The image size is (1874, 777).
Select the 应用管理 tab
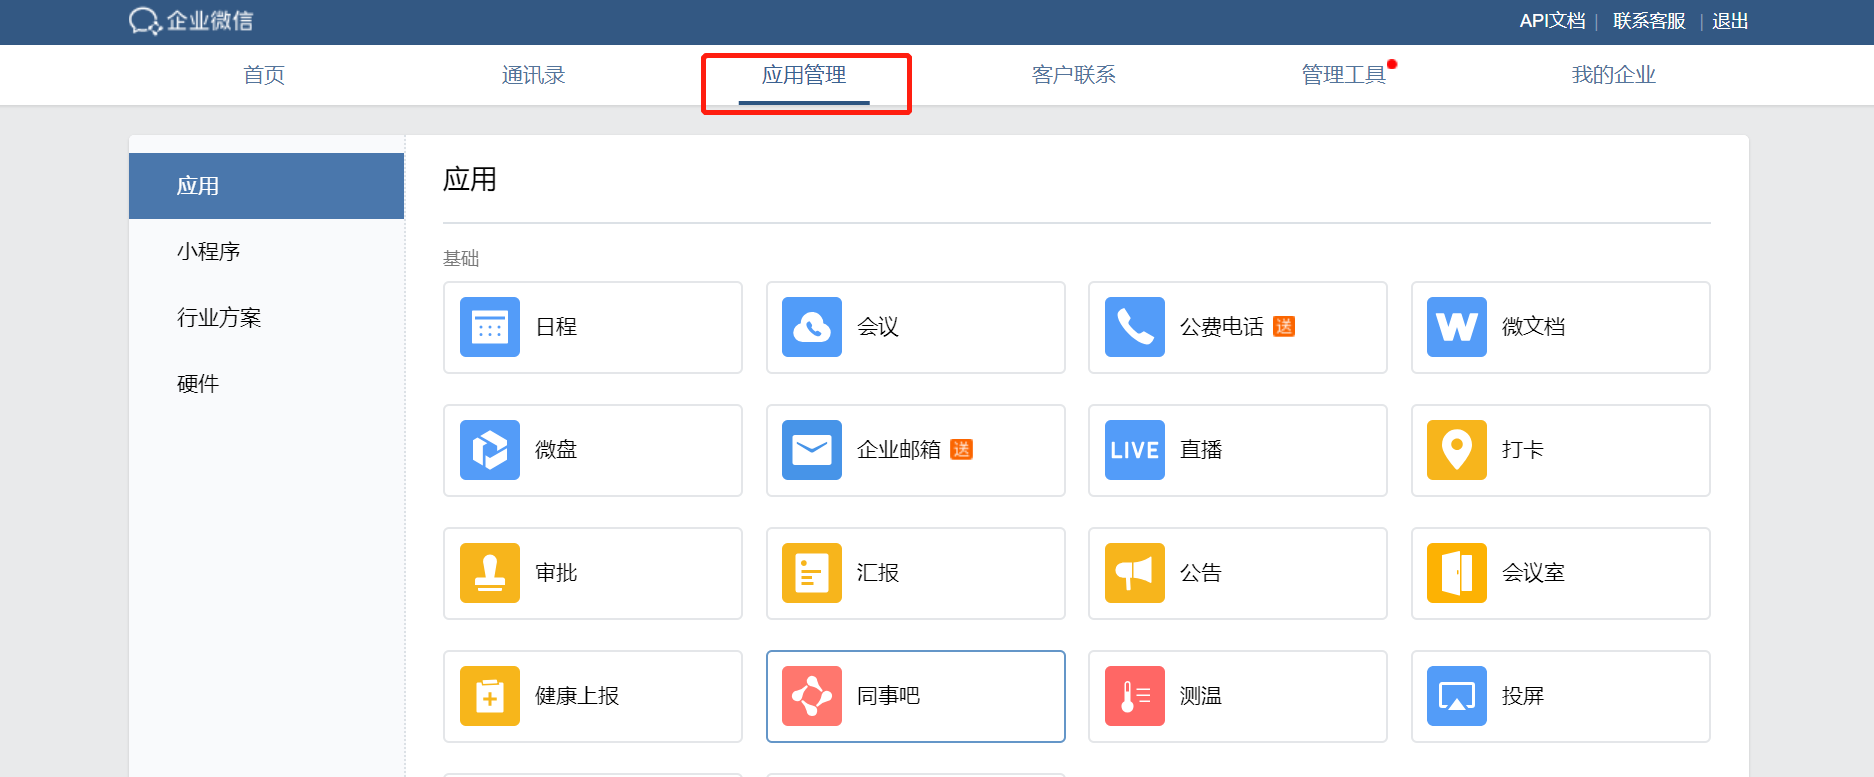(804, 75)
